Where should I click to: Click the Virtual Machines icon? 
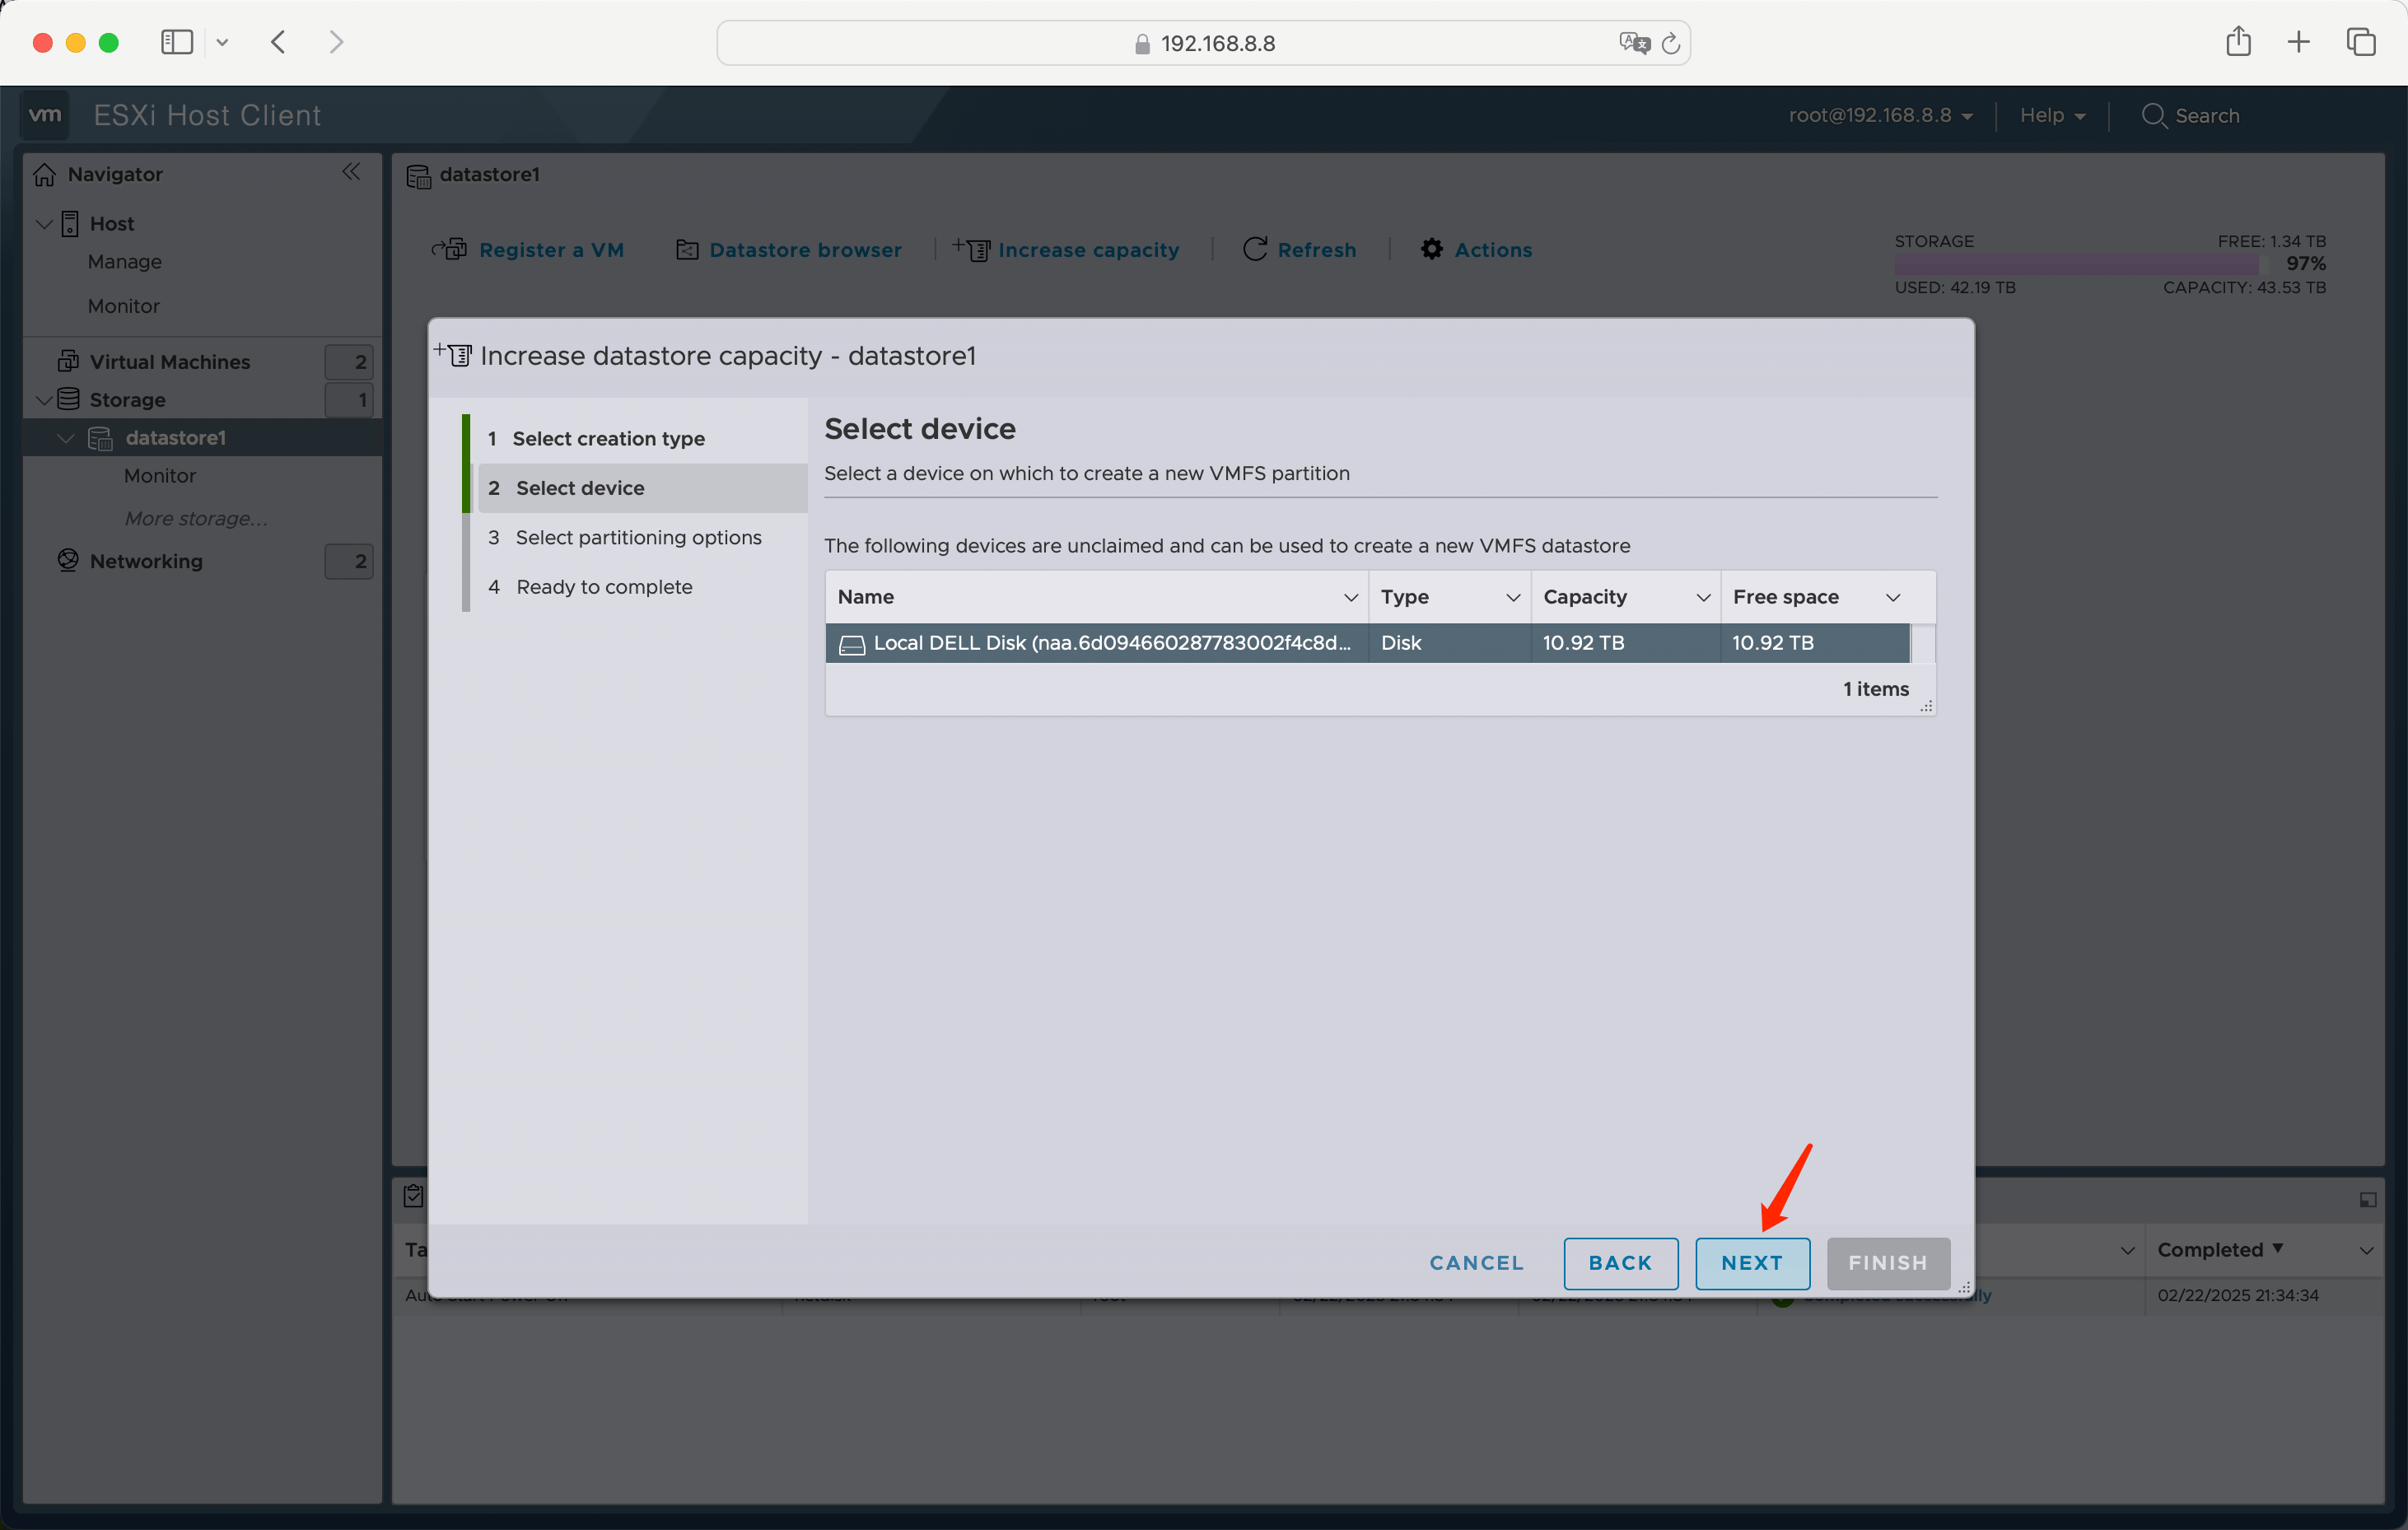point(68,361)
